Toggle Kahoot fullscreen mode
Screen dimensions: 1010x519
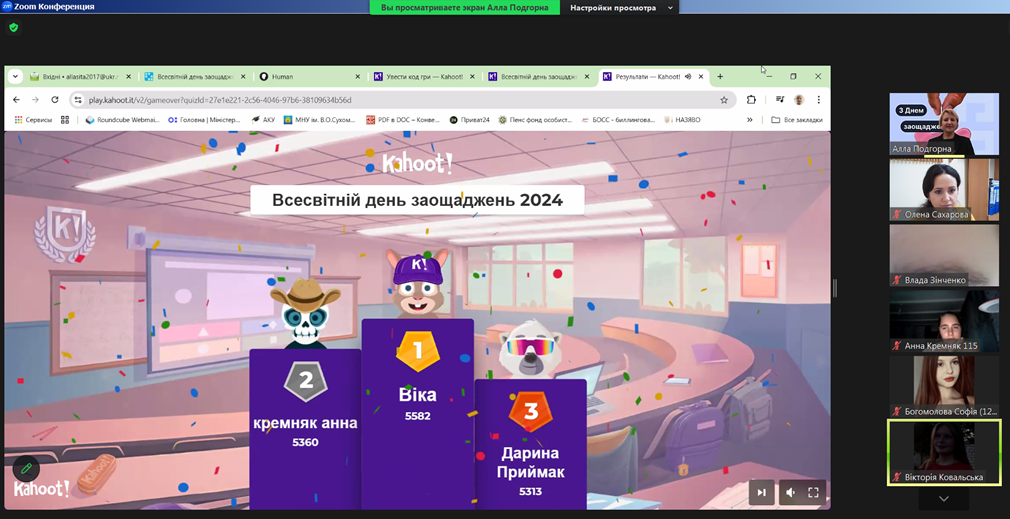click(x=814, y=493)
